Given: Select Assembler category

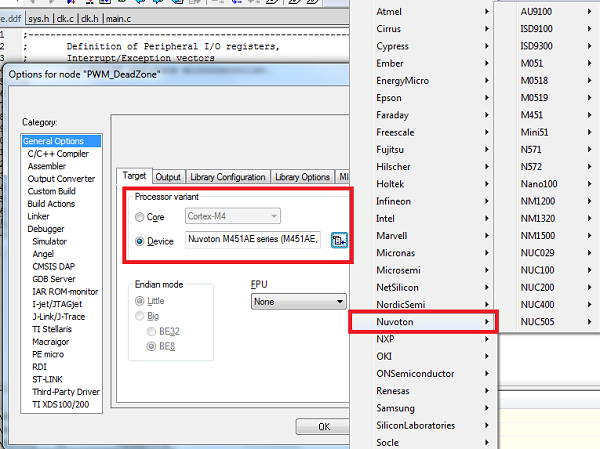Looking at the screenshot, I should 47,166.
